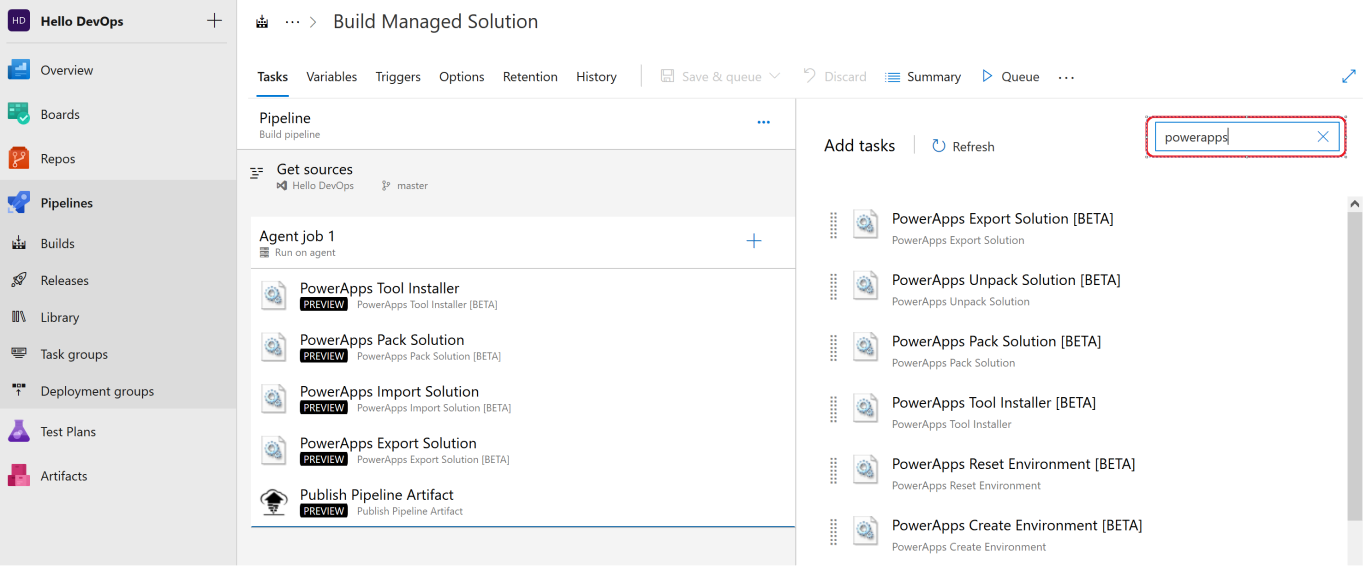Click the Add tasks list scrollbar
The width and height of the screenshot is (1366, 570).
(1355, 365)
